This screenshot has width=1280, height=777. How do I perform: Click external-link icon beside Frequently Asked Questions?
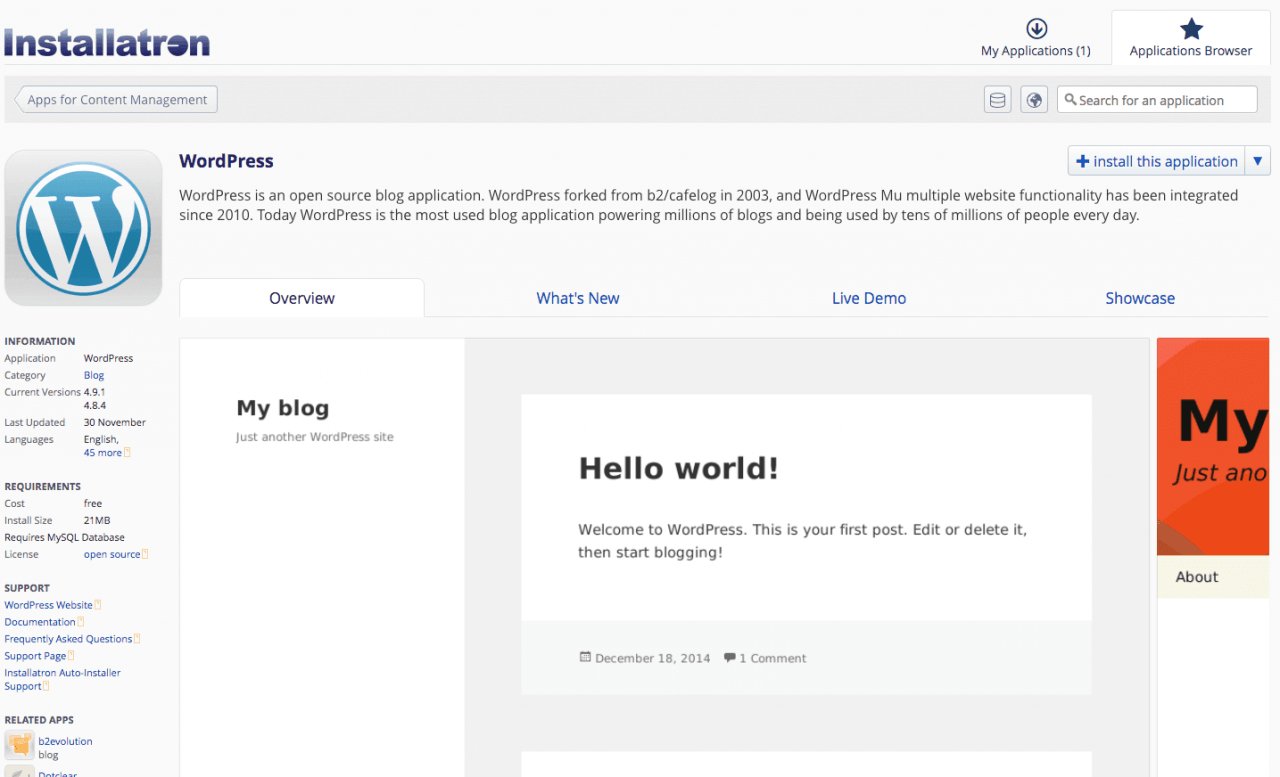pyautogui.click(x=137, y=639)
